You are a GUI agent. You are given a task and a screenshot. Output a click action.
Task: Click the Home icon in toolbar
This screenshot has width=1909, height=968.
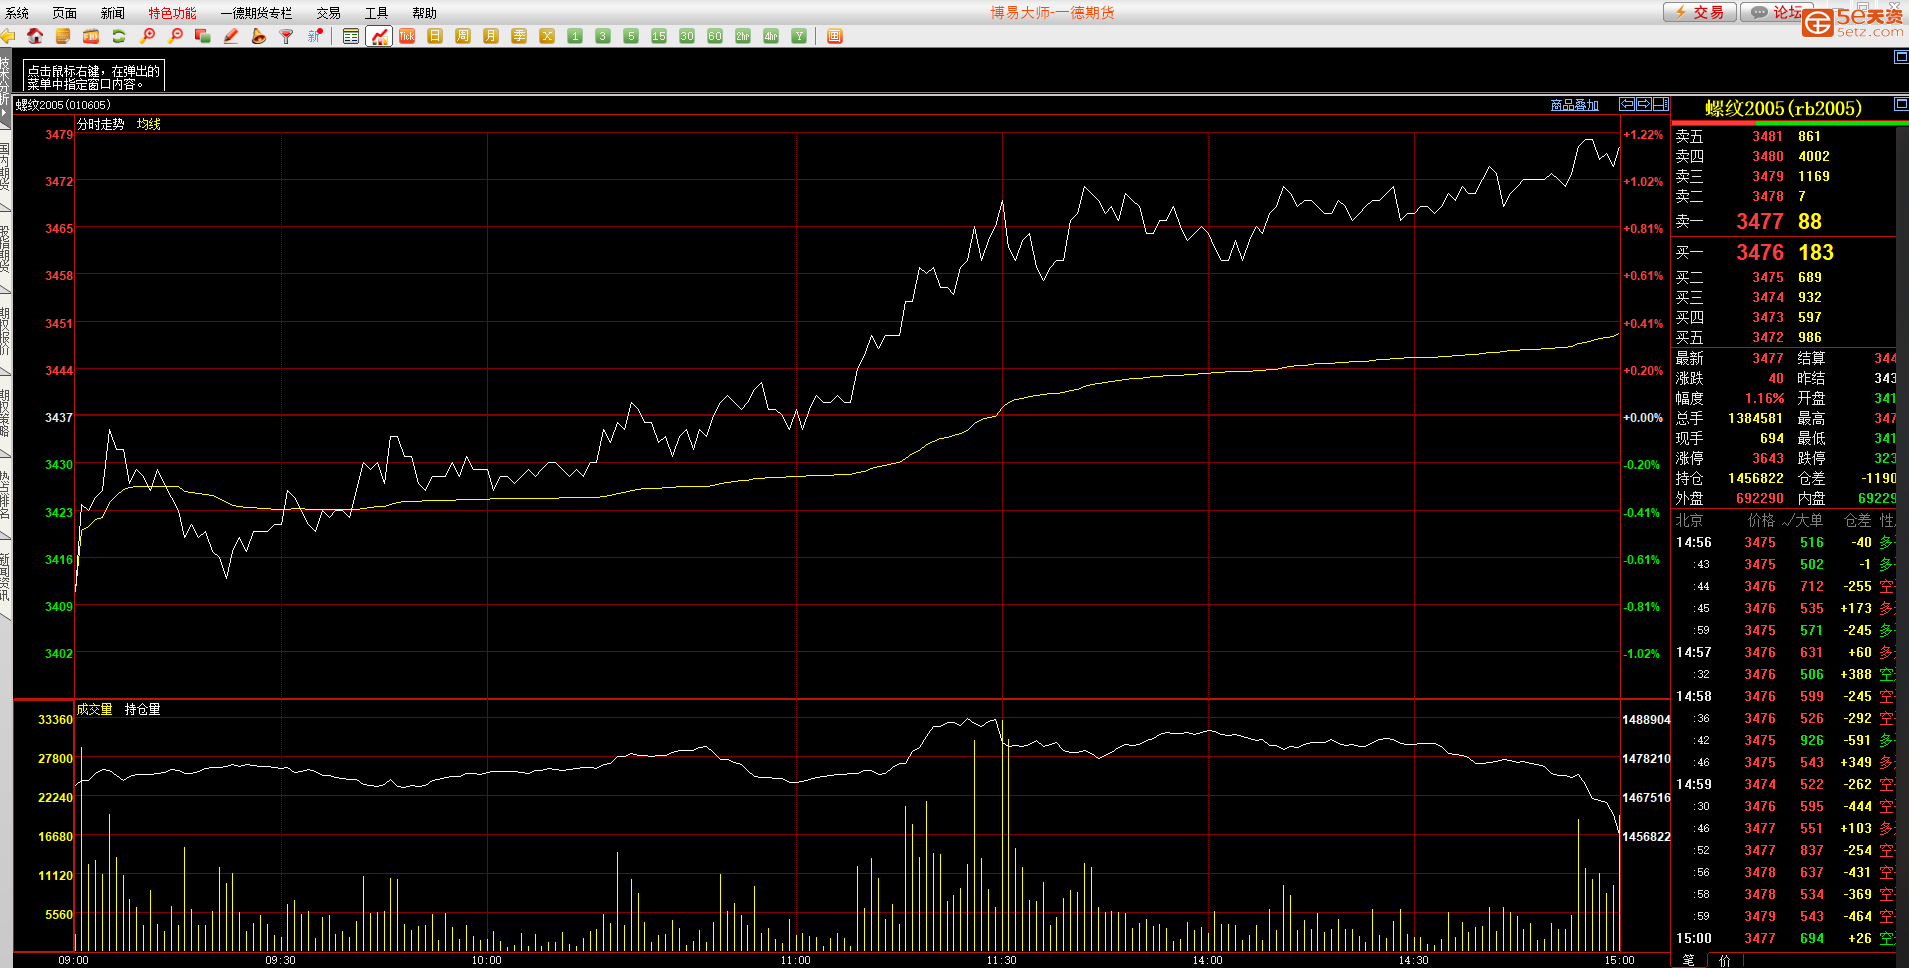(35, 36)
